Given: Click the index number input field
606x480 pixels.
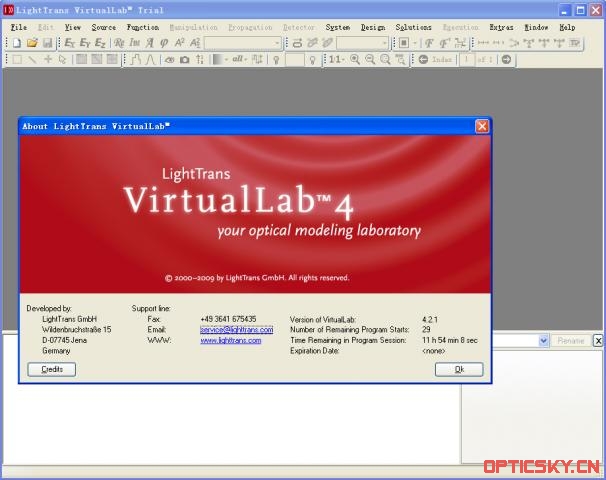Looking at the screenshot, I should click(466, 59).
